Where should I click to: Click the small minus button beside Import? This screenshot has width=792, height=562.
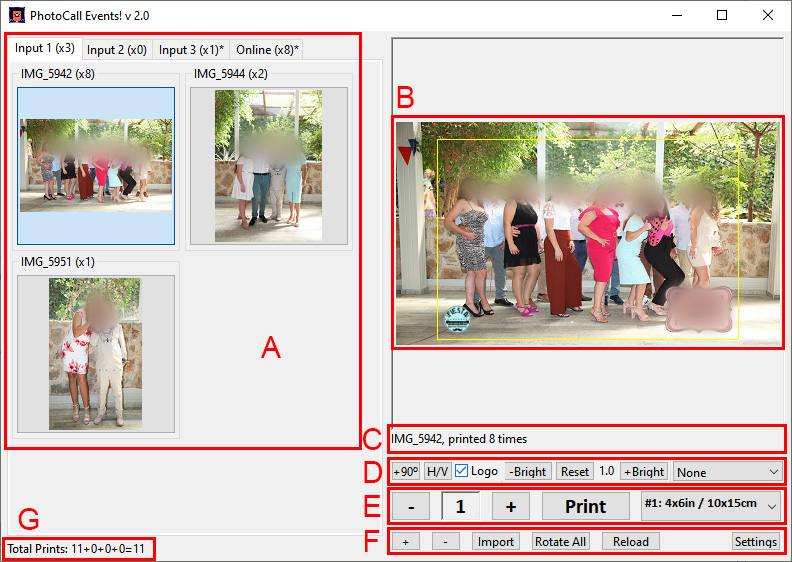[x=447, y=541]
